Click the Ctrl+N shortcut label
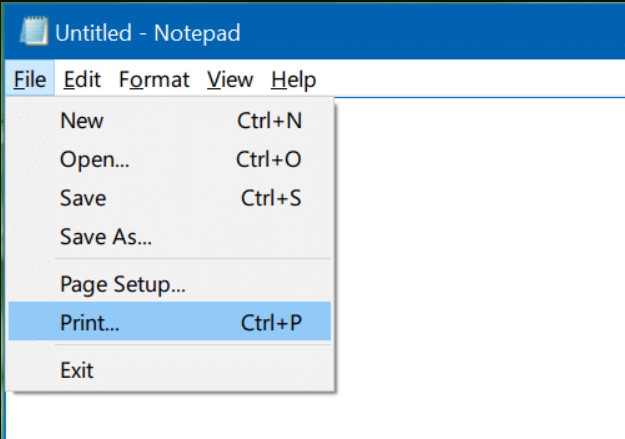This screenshot has width=625, height=439. click(x=270, y=121)
